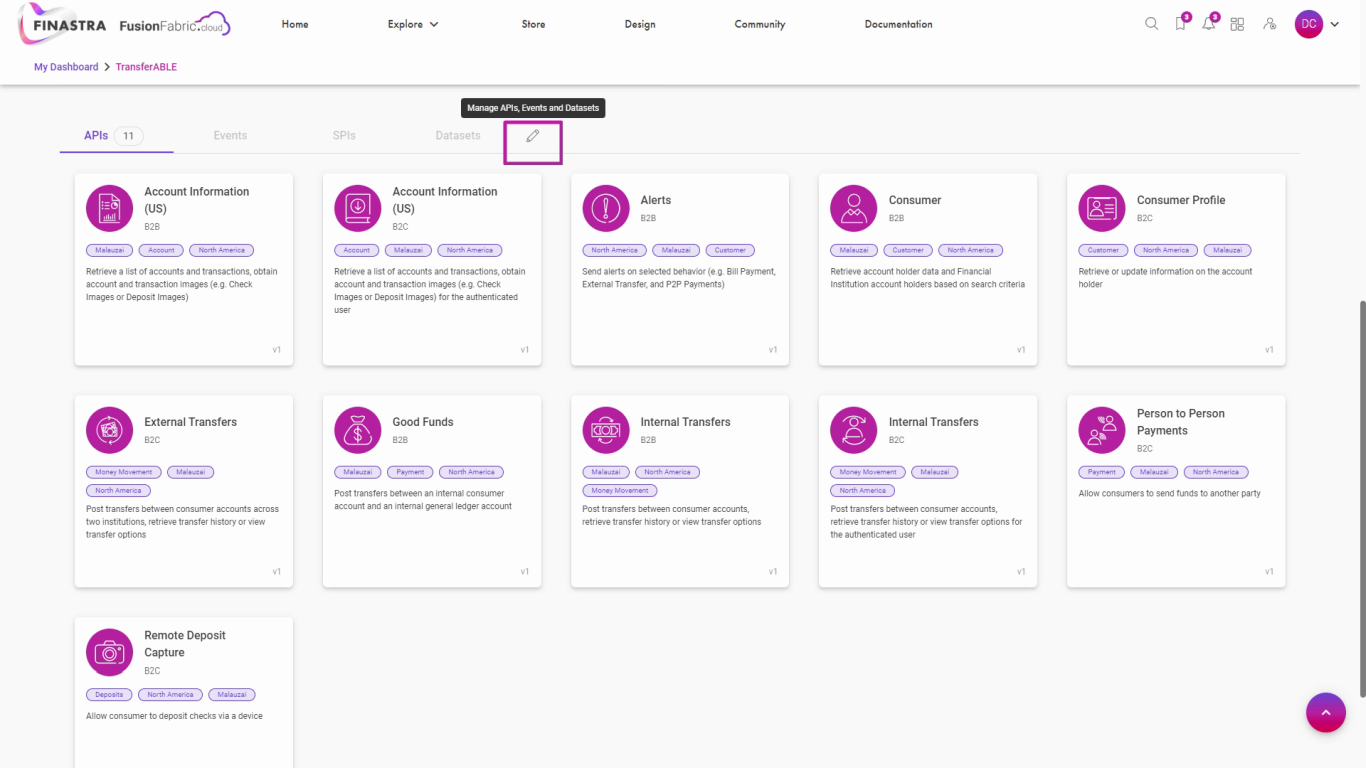Screen dimensions: 1366x768
Task: Open the dashboard grid icon in header
Action: tap(1237, 24)
